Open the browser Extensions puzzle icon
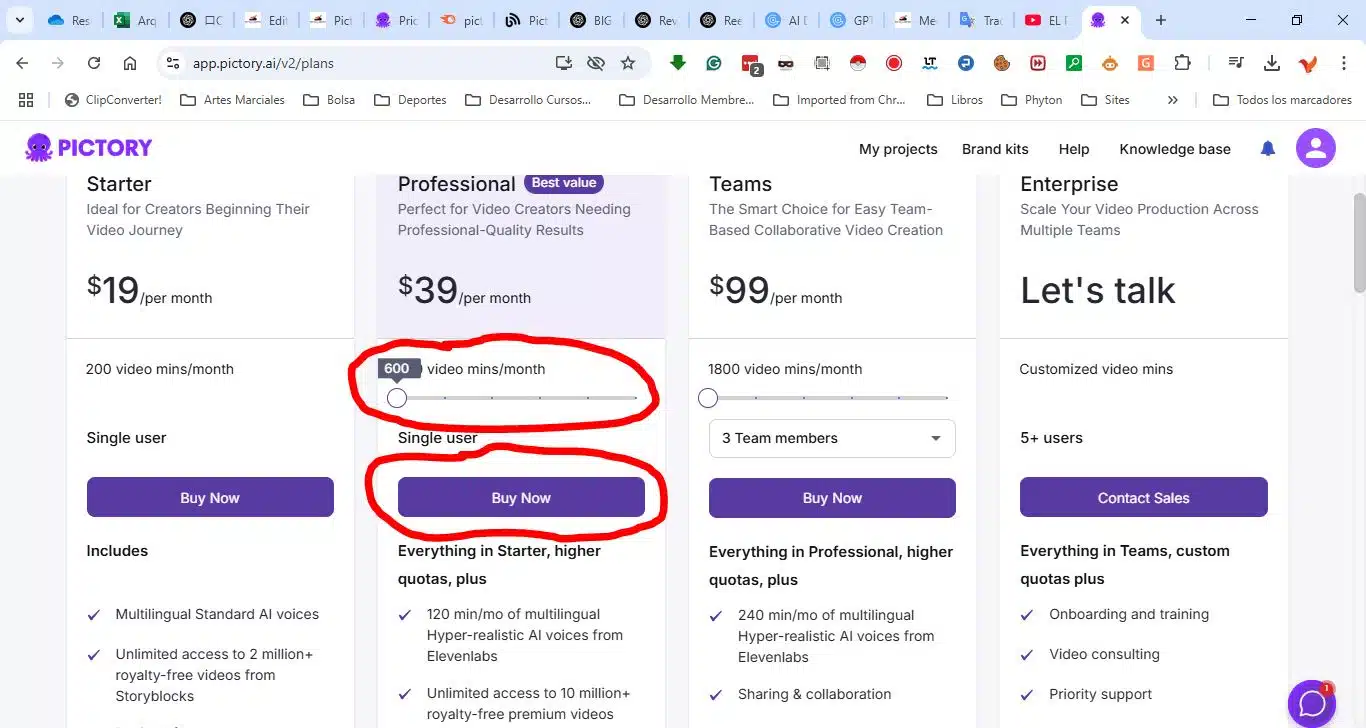 (1182, 63)
